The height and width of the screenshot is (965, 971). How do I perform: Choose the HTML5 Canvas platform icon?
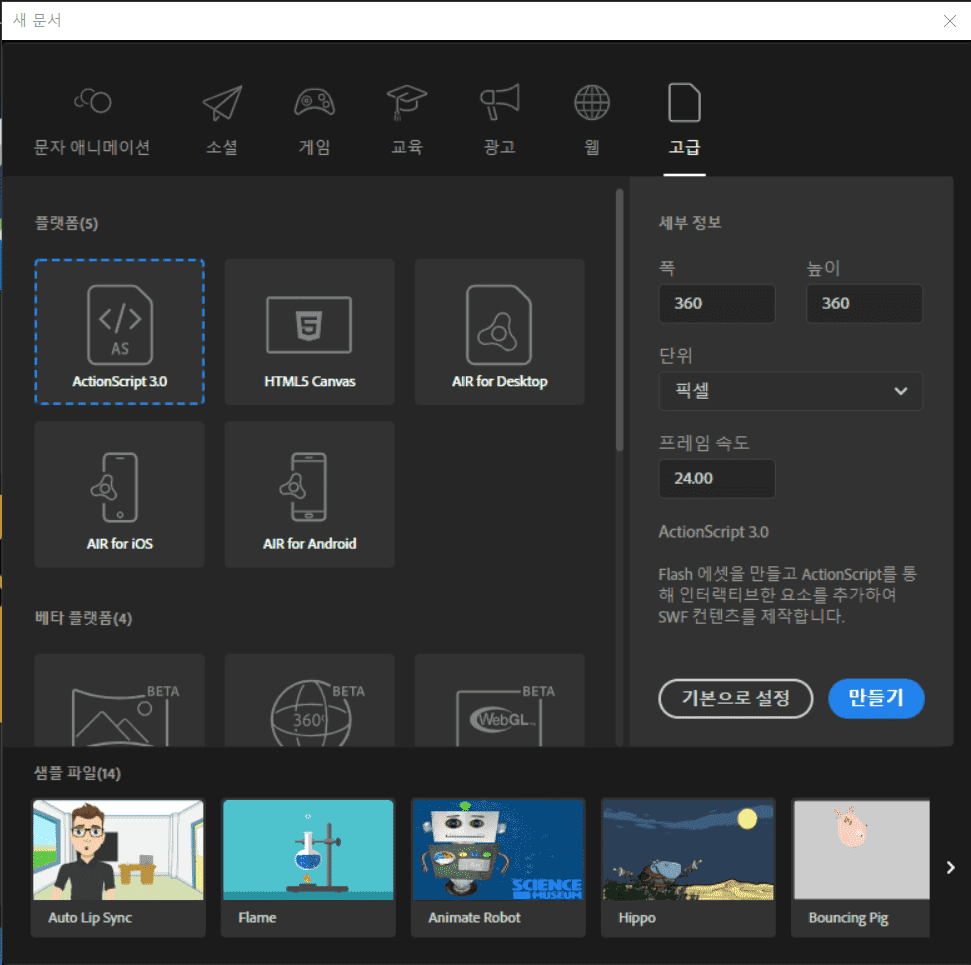(x=310, y=332)
